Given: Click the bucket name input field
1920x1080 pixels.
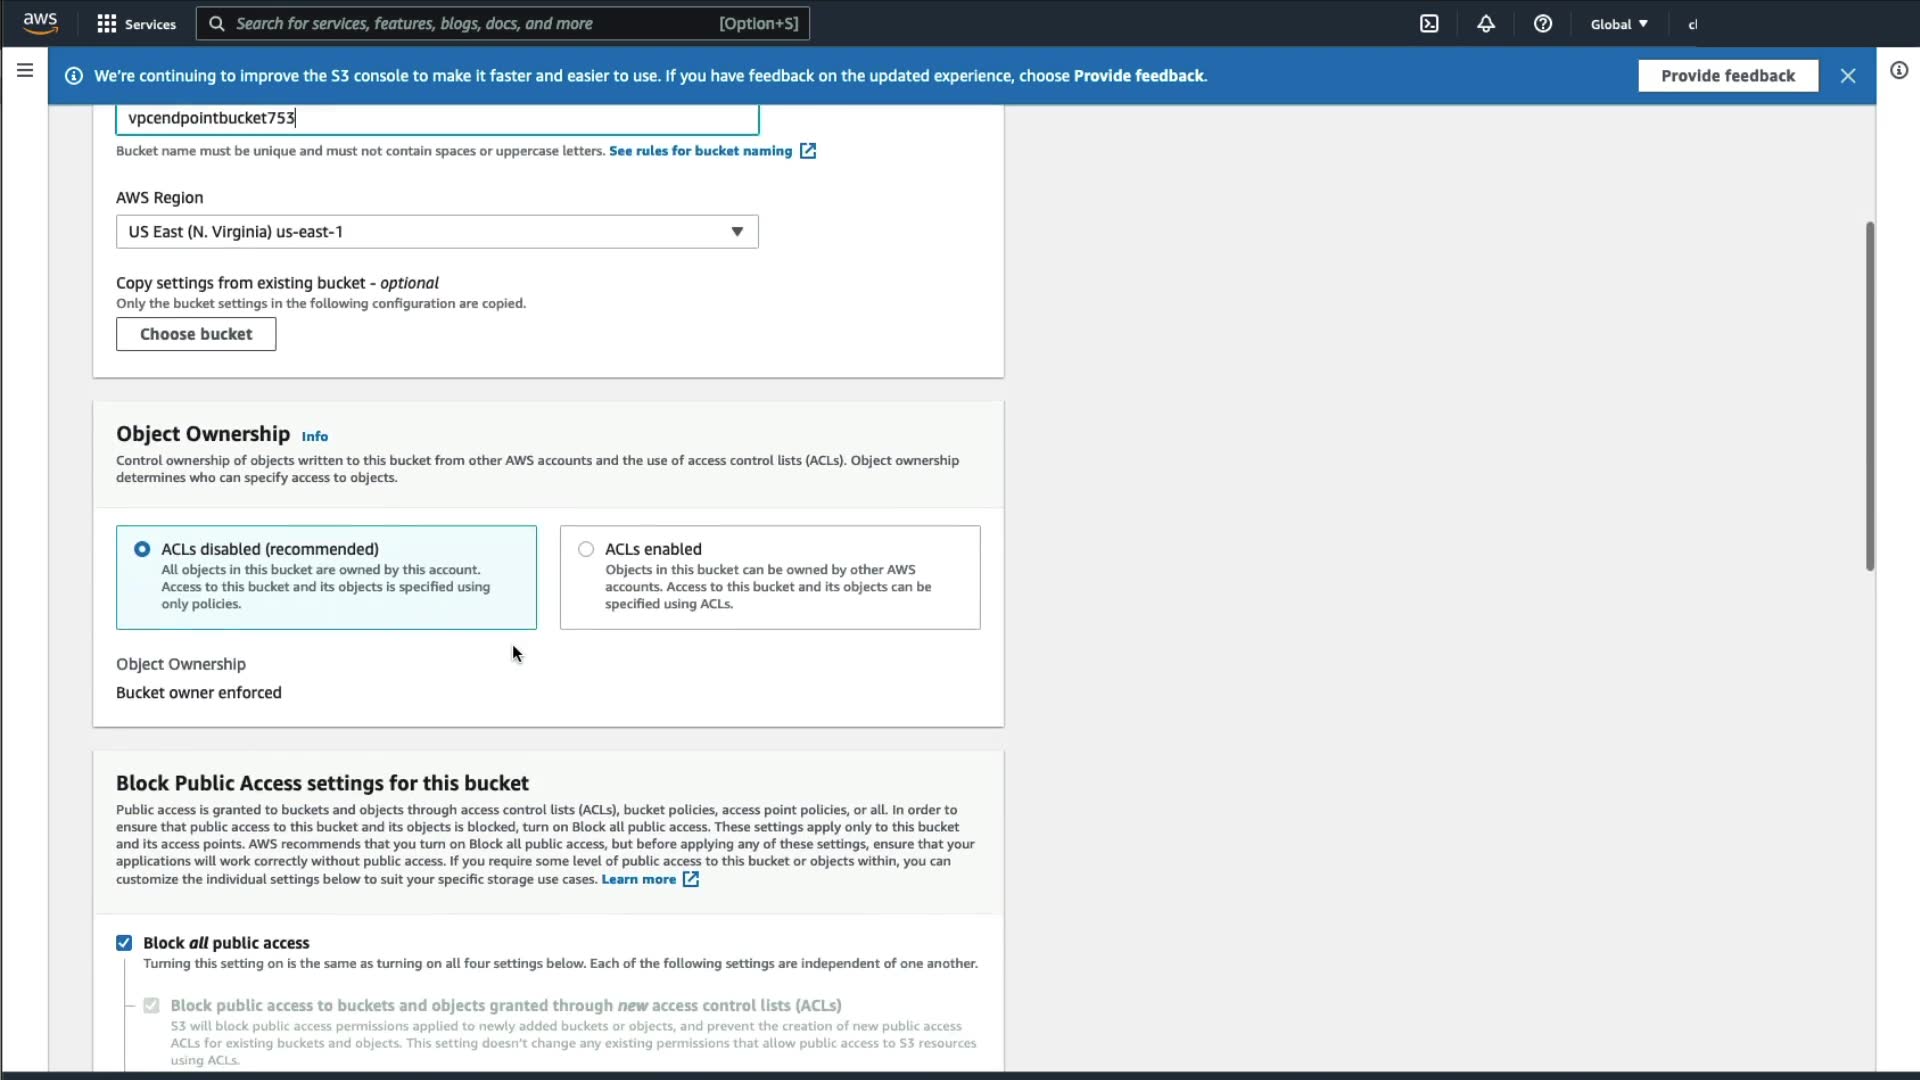Looking at the screenshot, I should pyautogui.click(x=437, y=118).
